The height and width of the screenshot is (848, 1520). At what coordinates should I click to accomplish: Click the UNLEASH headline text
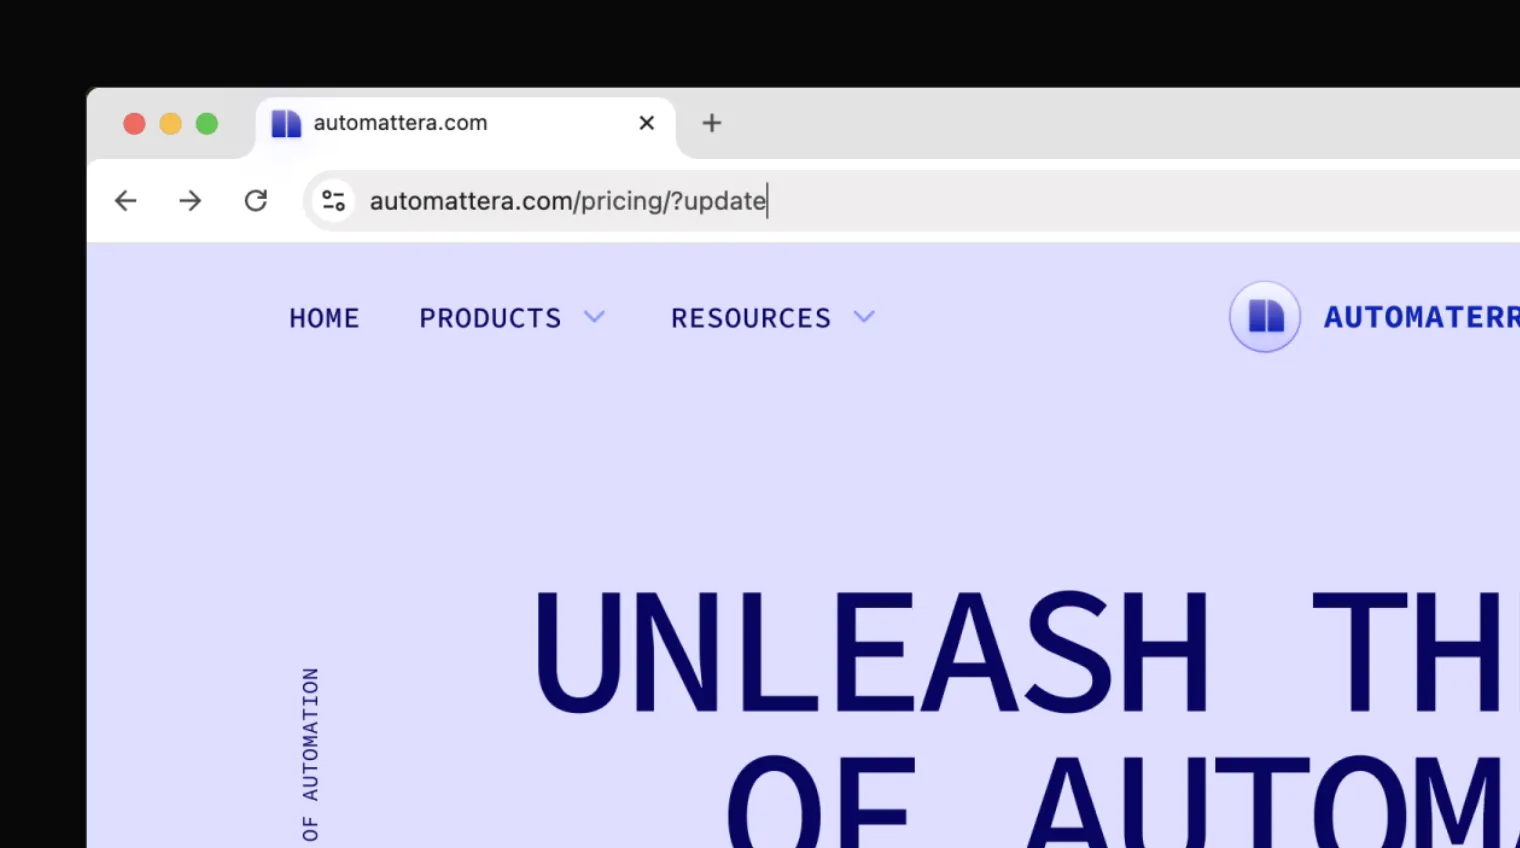[871, 652]
